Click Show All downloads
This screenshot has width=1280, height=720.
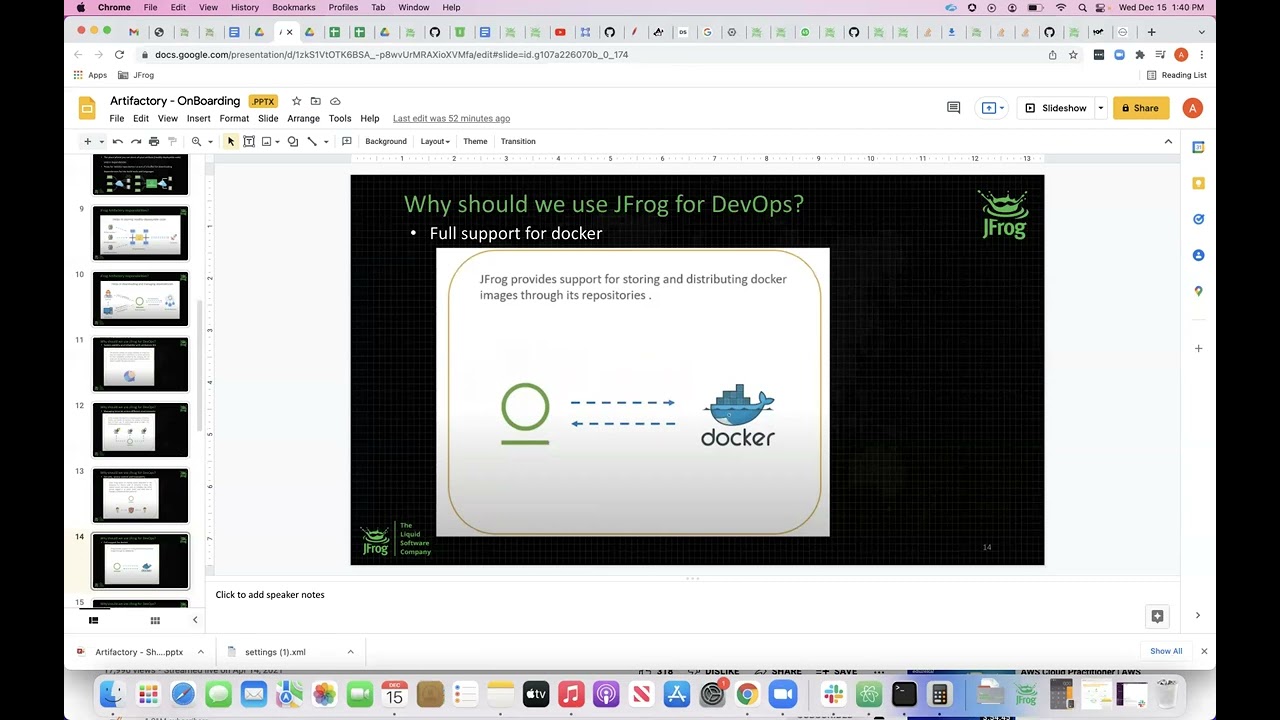click(x=1166, y=651)
